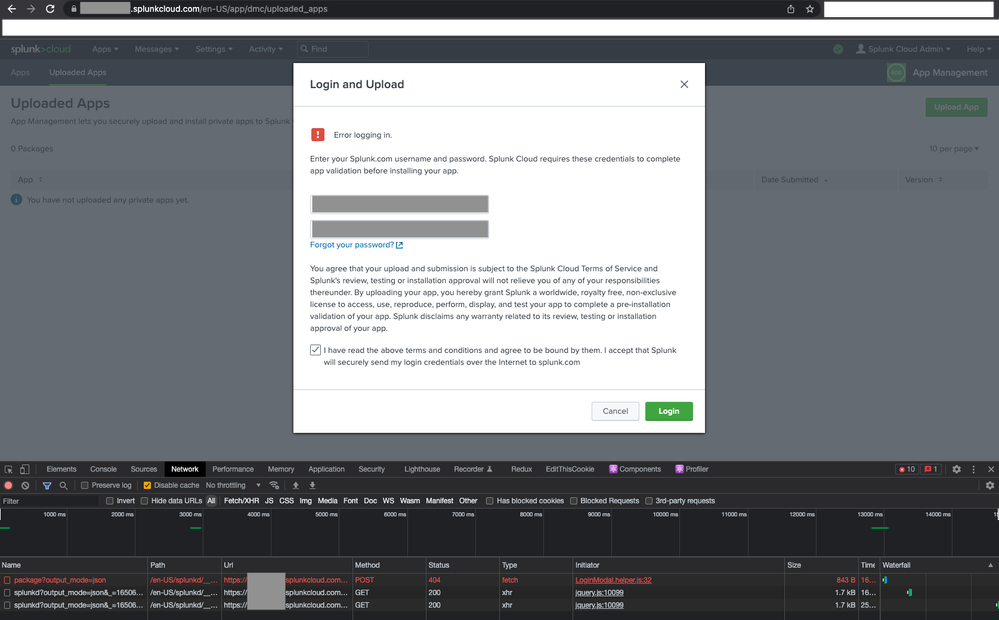999x620 pixels.
Task: Switch to the Sources tab
Action: pyautogui.click(x=144, y=469)
